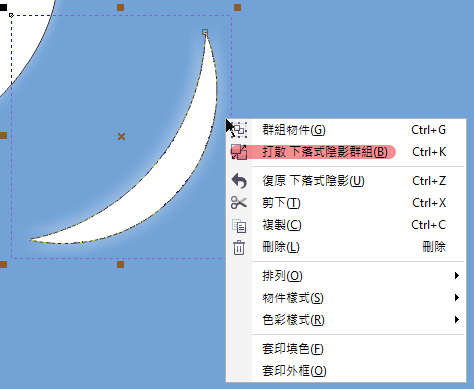Click the scissors cut icon
474x389 pixels.
pyautogui.click(x=239, y=203)
